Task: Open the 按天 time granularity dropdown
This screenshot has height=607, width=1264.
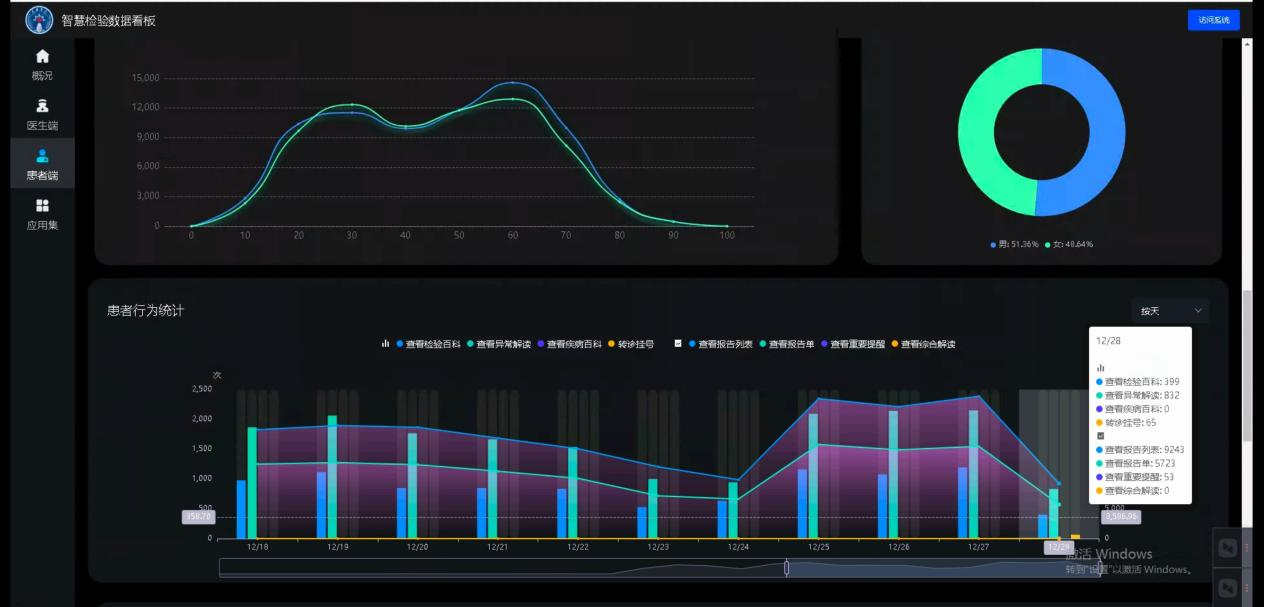Action: [x=1170, y=311]
